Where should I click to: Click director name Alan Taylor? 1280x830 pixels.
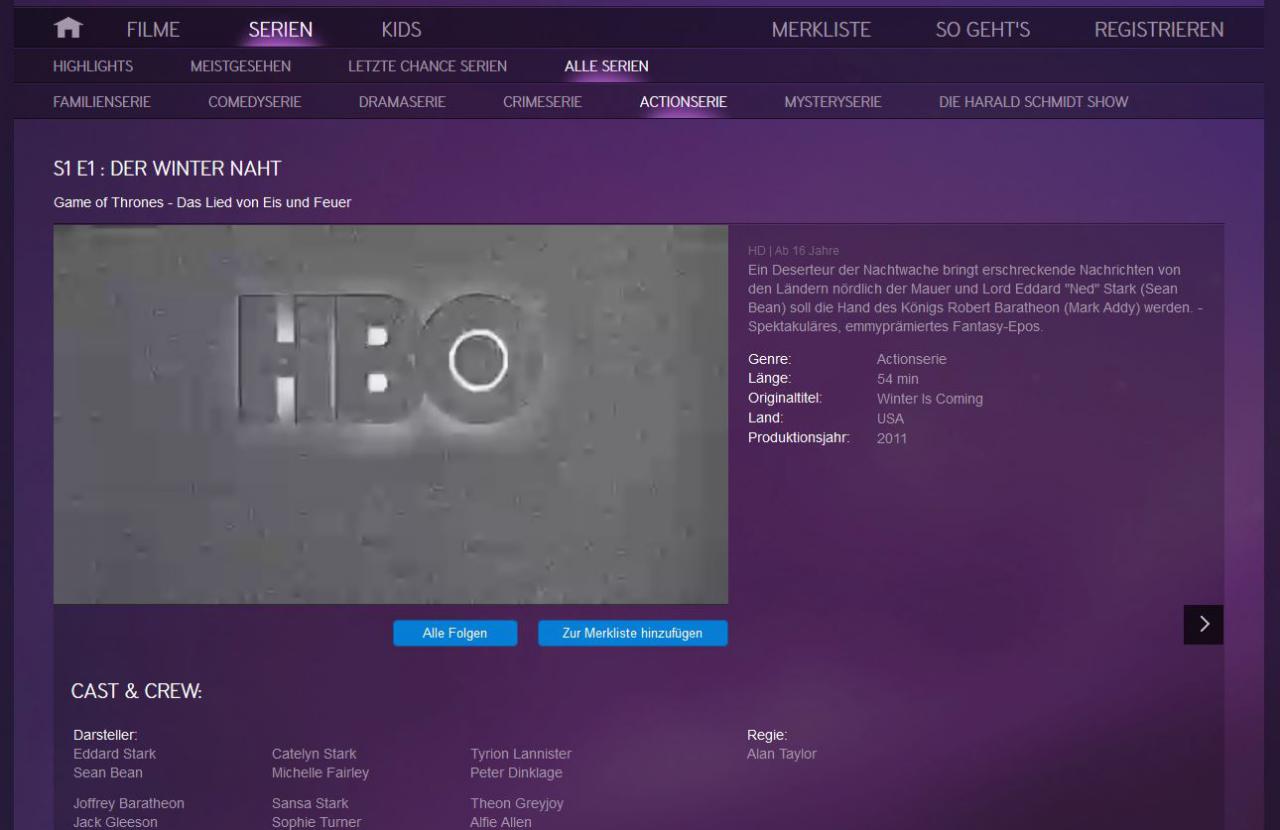(782, 754)
